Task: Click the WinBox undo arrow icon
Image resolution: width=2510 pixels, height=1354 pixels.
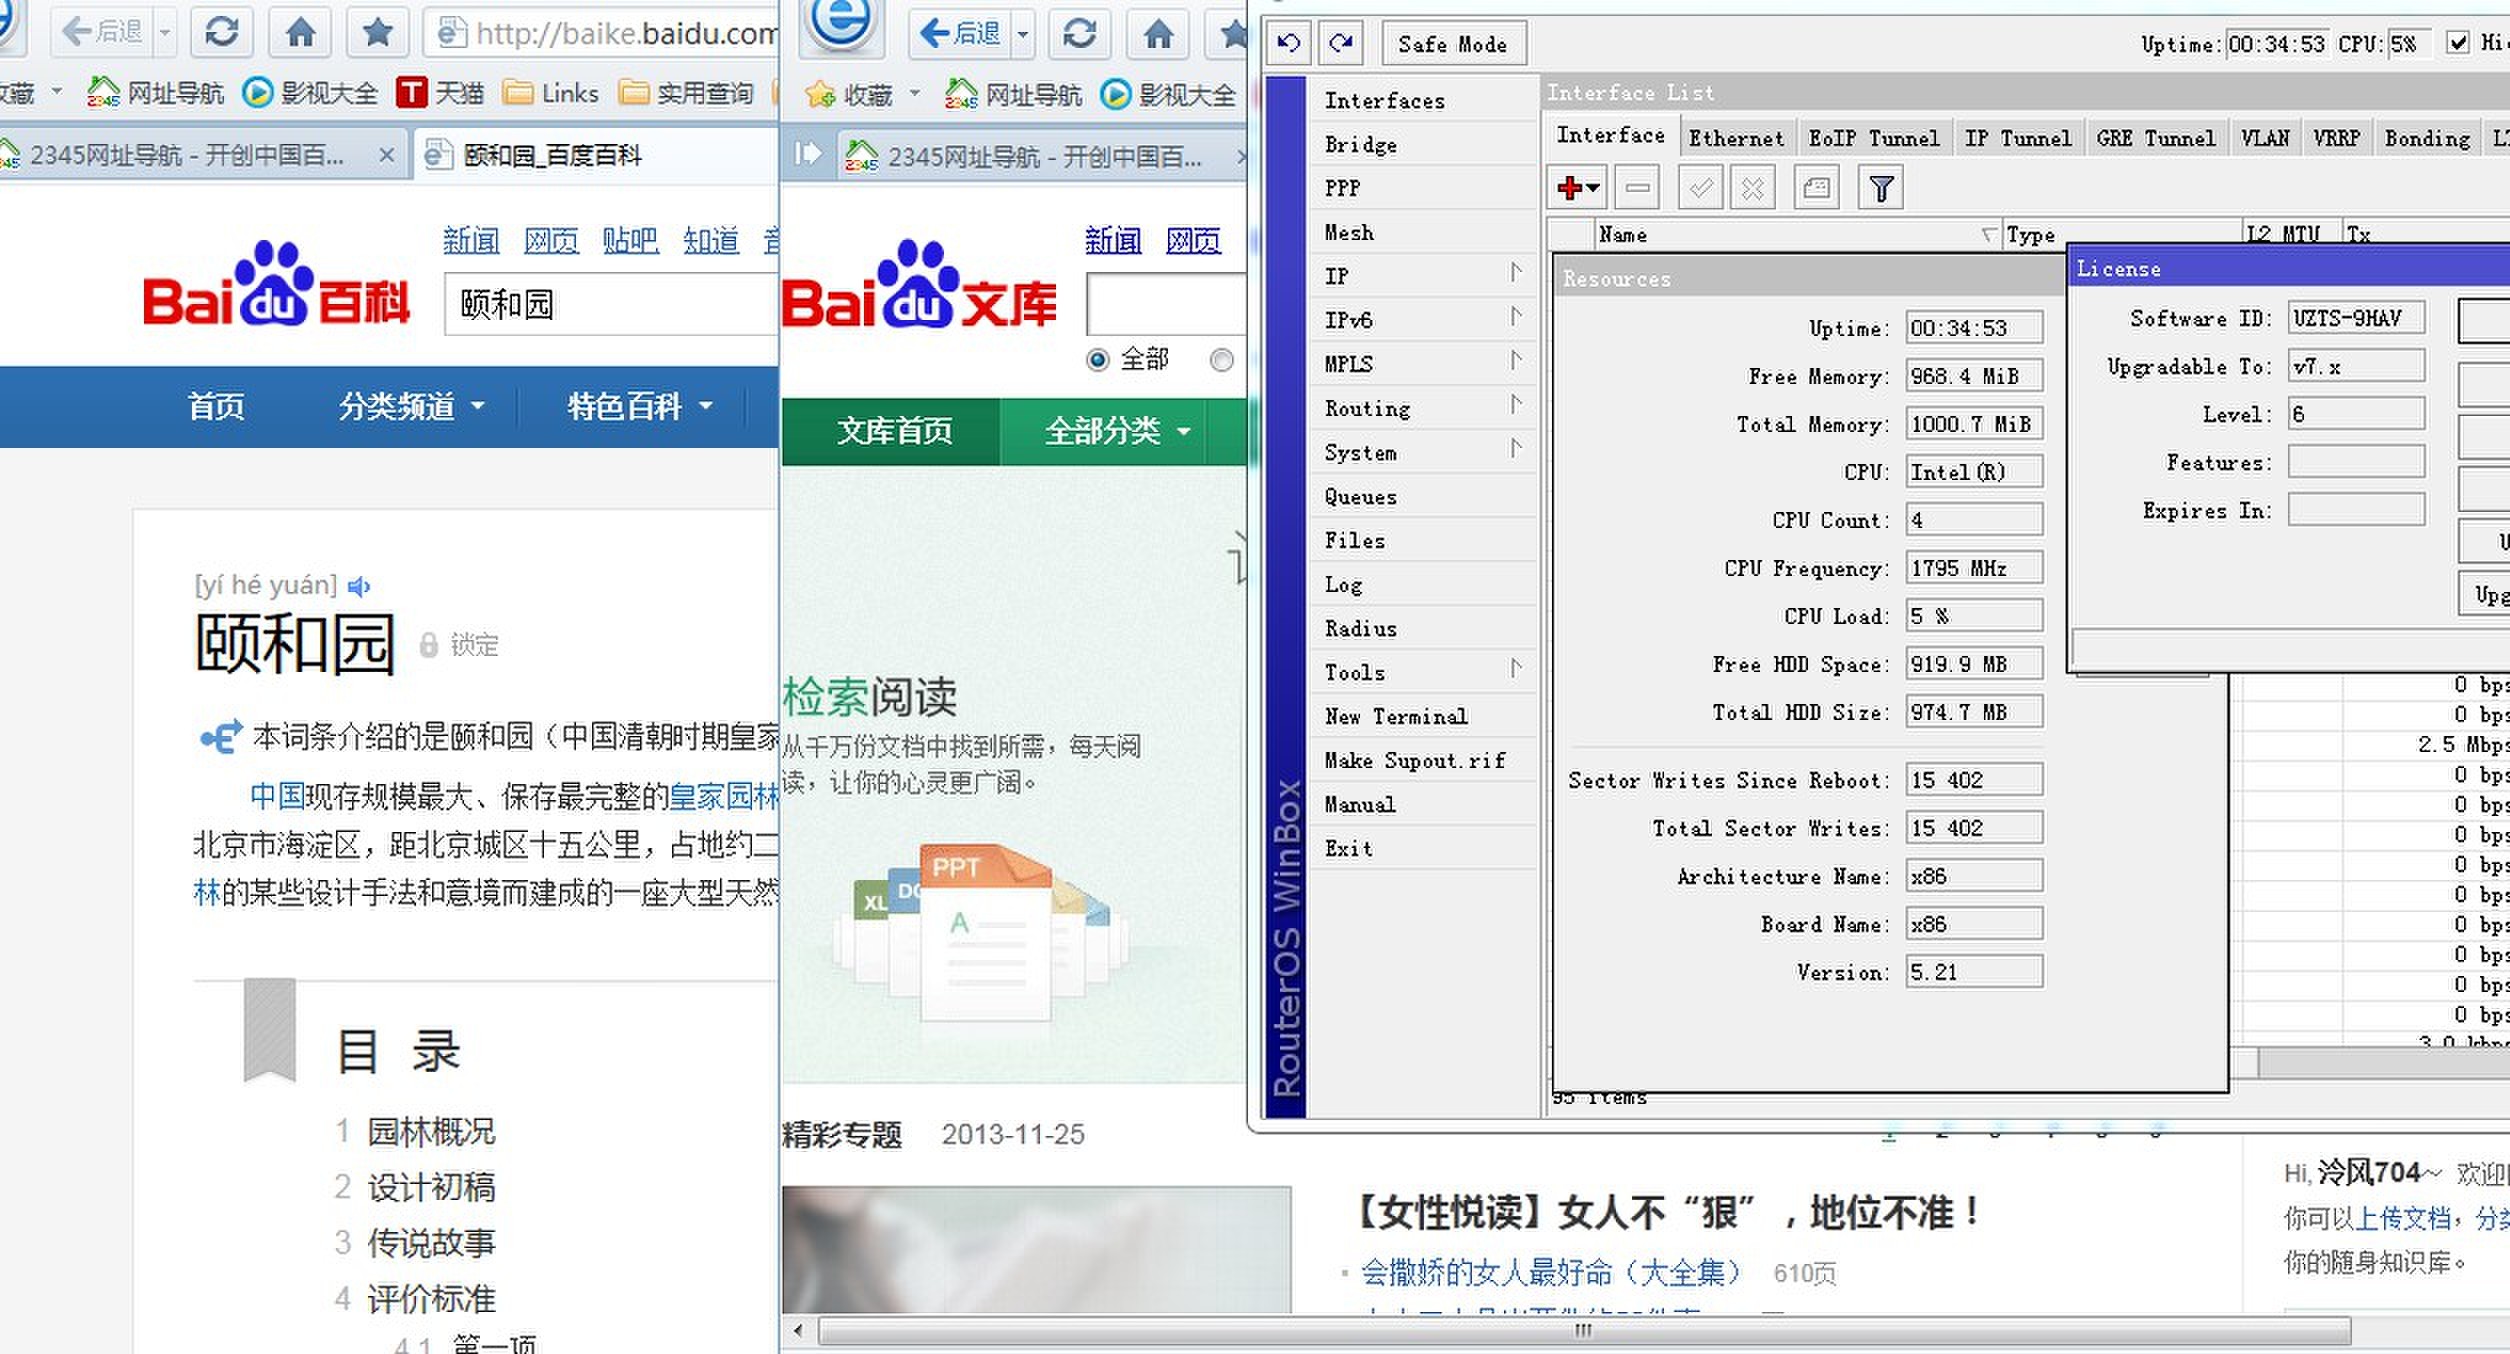Action: (1289, 43)
